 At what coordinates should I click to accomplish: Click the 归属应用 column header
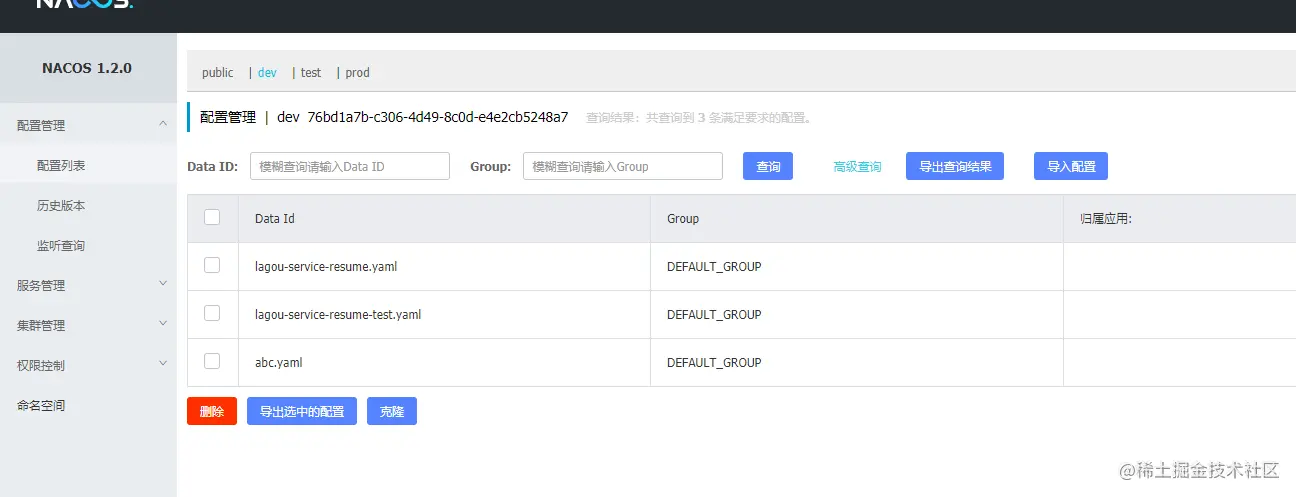[x=1106, y=218]
